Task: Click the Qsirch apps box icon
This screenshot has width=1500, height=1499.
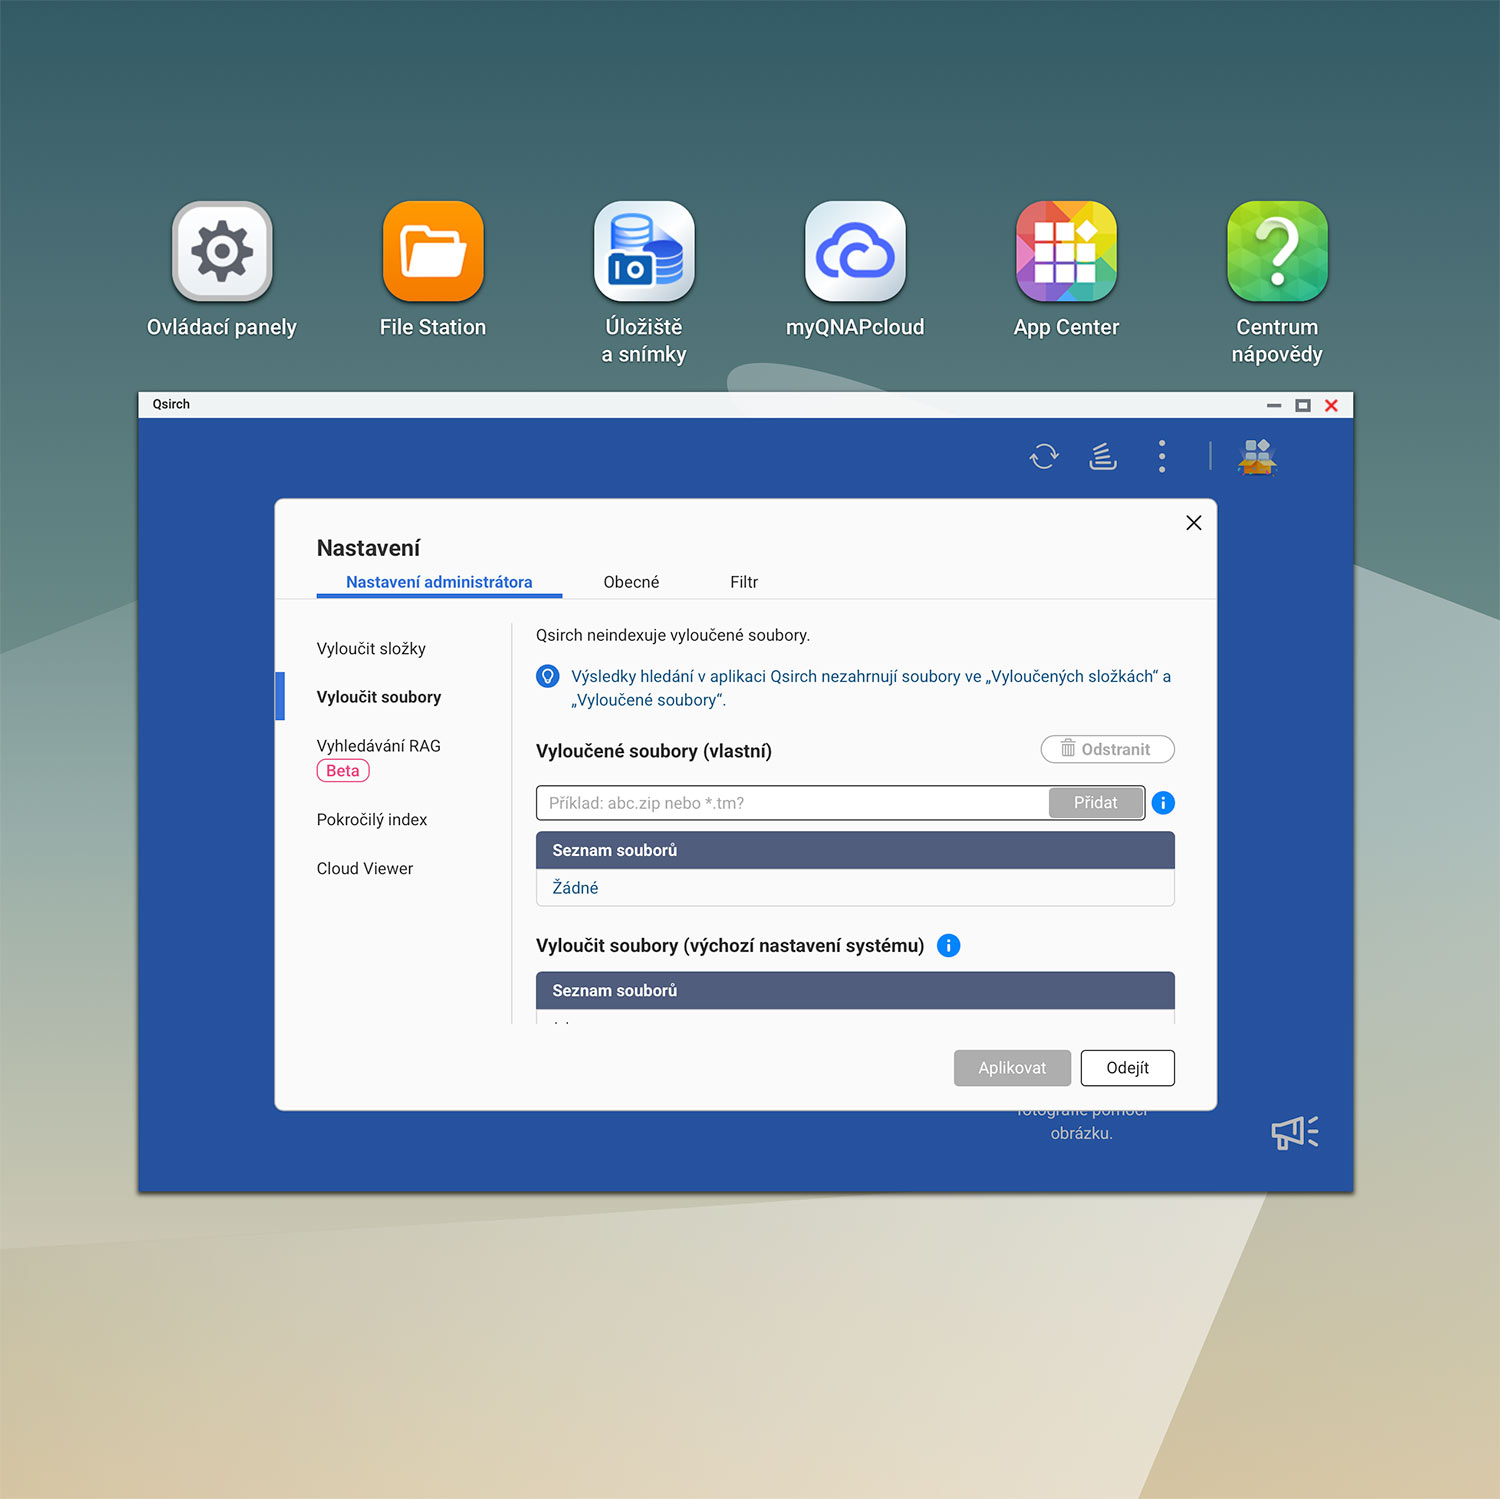Action: 1257,456
